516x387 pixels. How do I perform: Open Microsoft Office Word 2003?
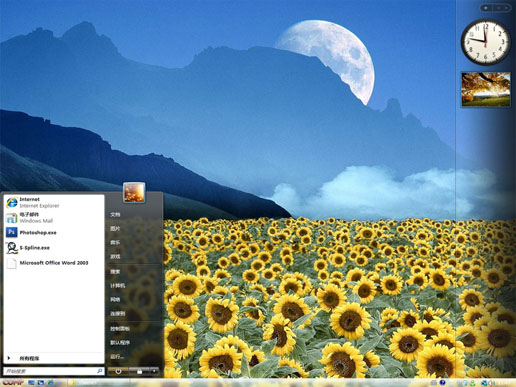tap(53, 263)
